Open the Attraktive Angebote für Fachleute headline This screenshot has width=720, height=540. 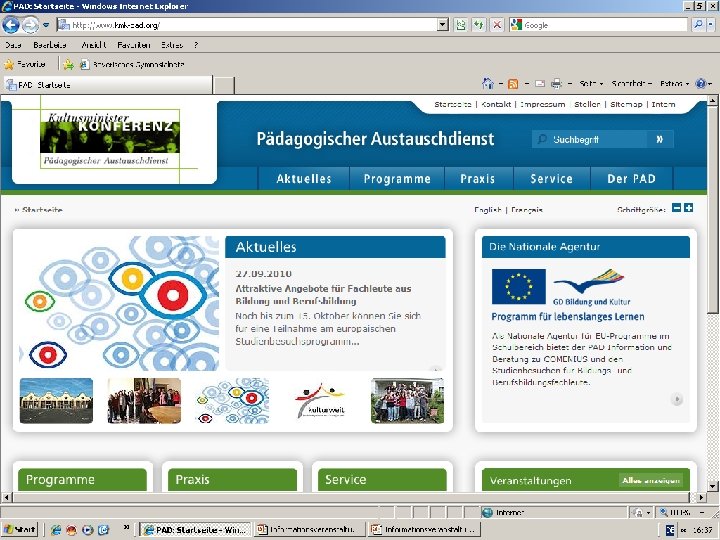coord(323,295)
